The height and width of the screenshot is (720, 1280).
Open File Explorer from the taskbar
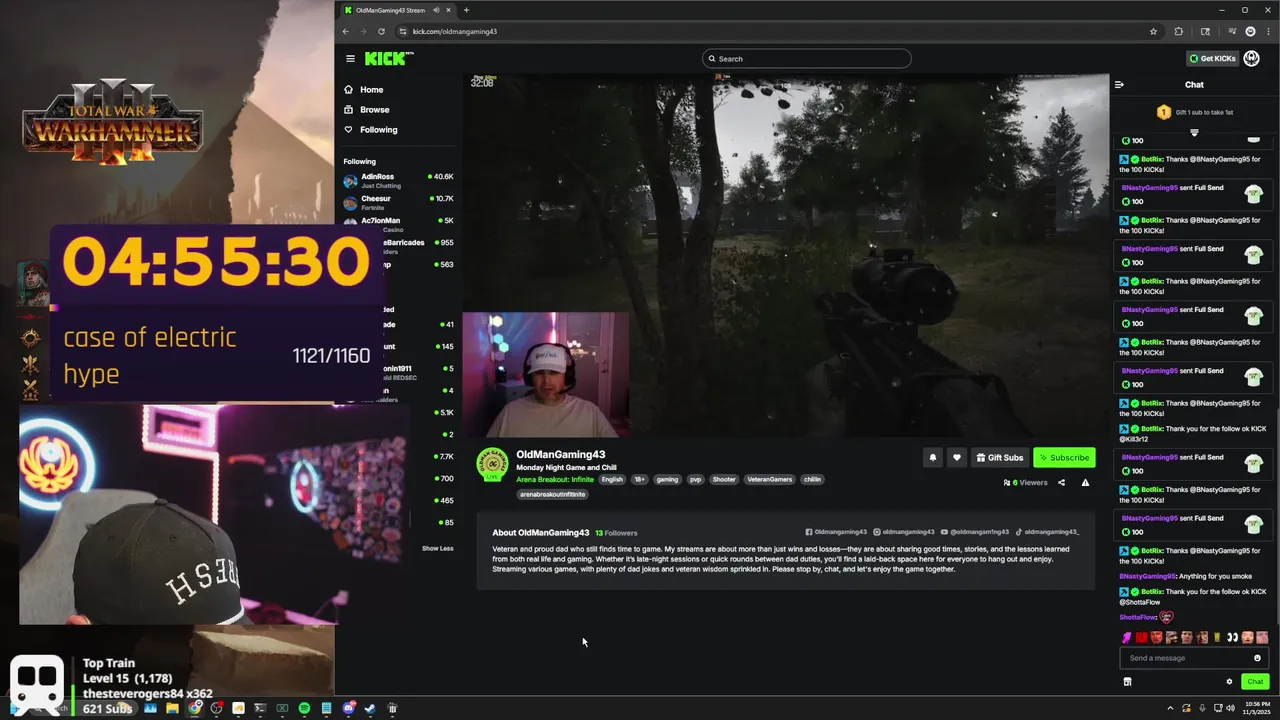(172, 708)
